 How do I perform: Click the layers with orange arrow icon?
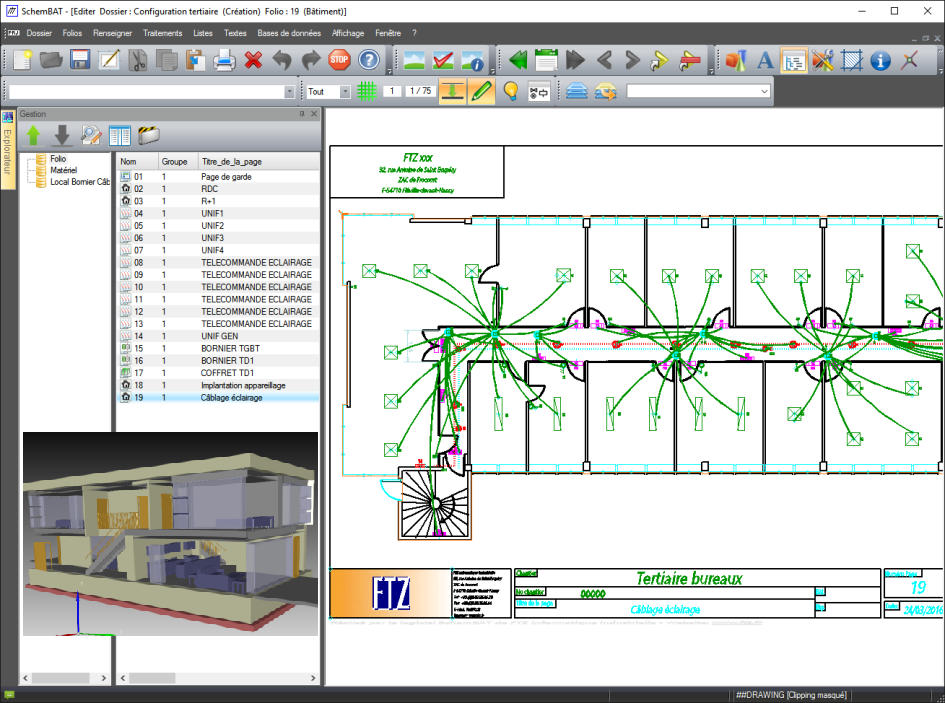click(606, 91)
